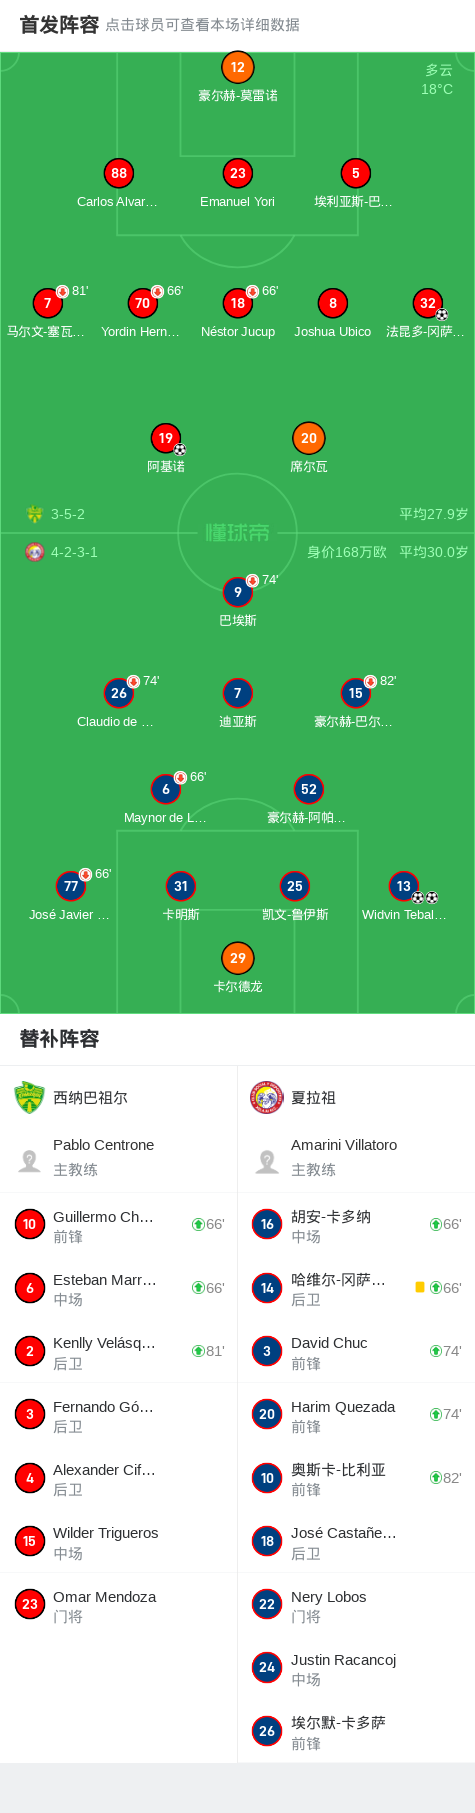Tap the 4-2-3-1 formation label

click(x=74, y=552)
